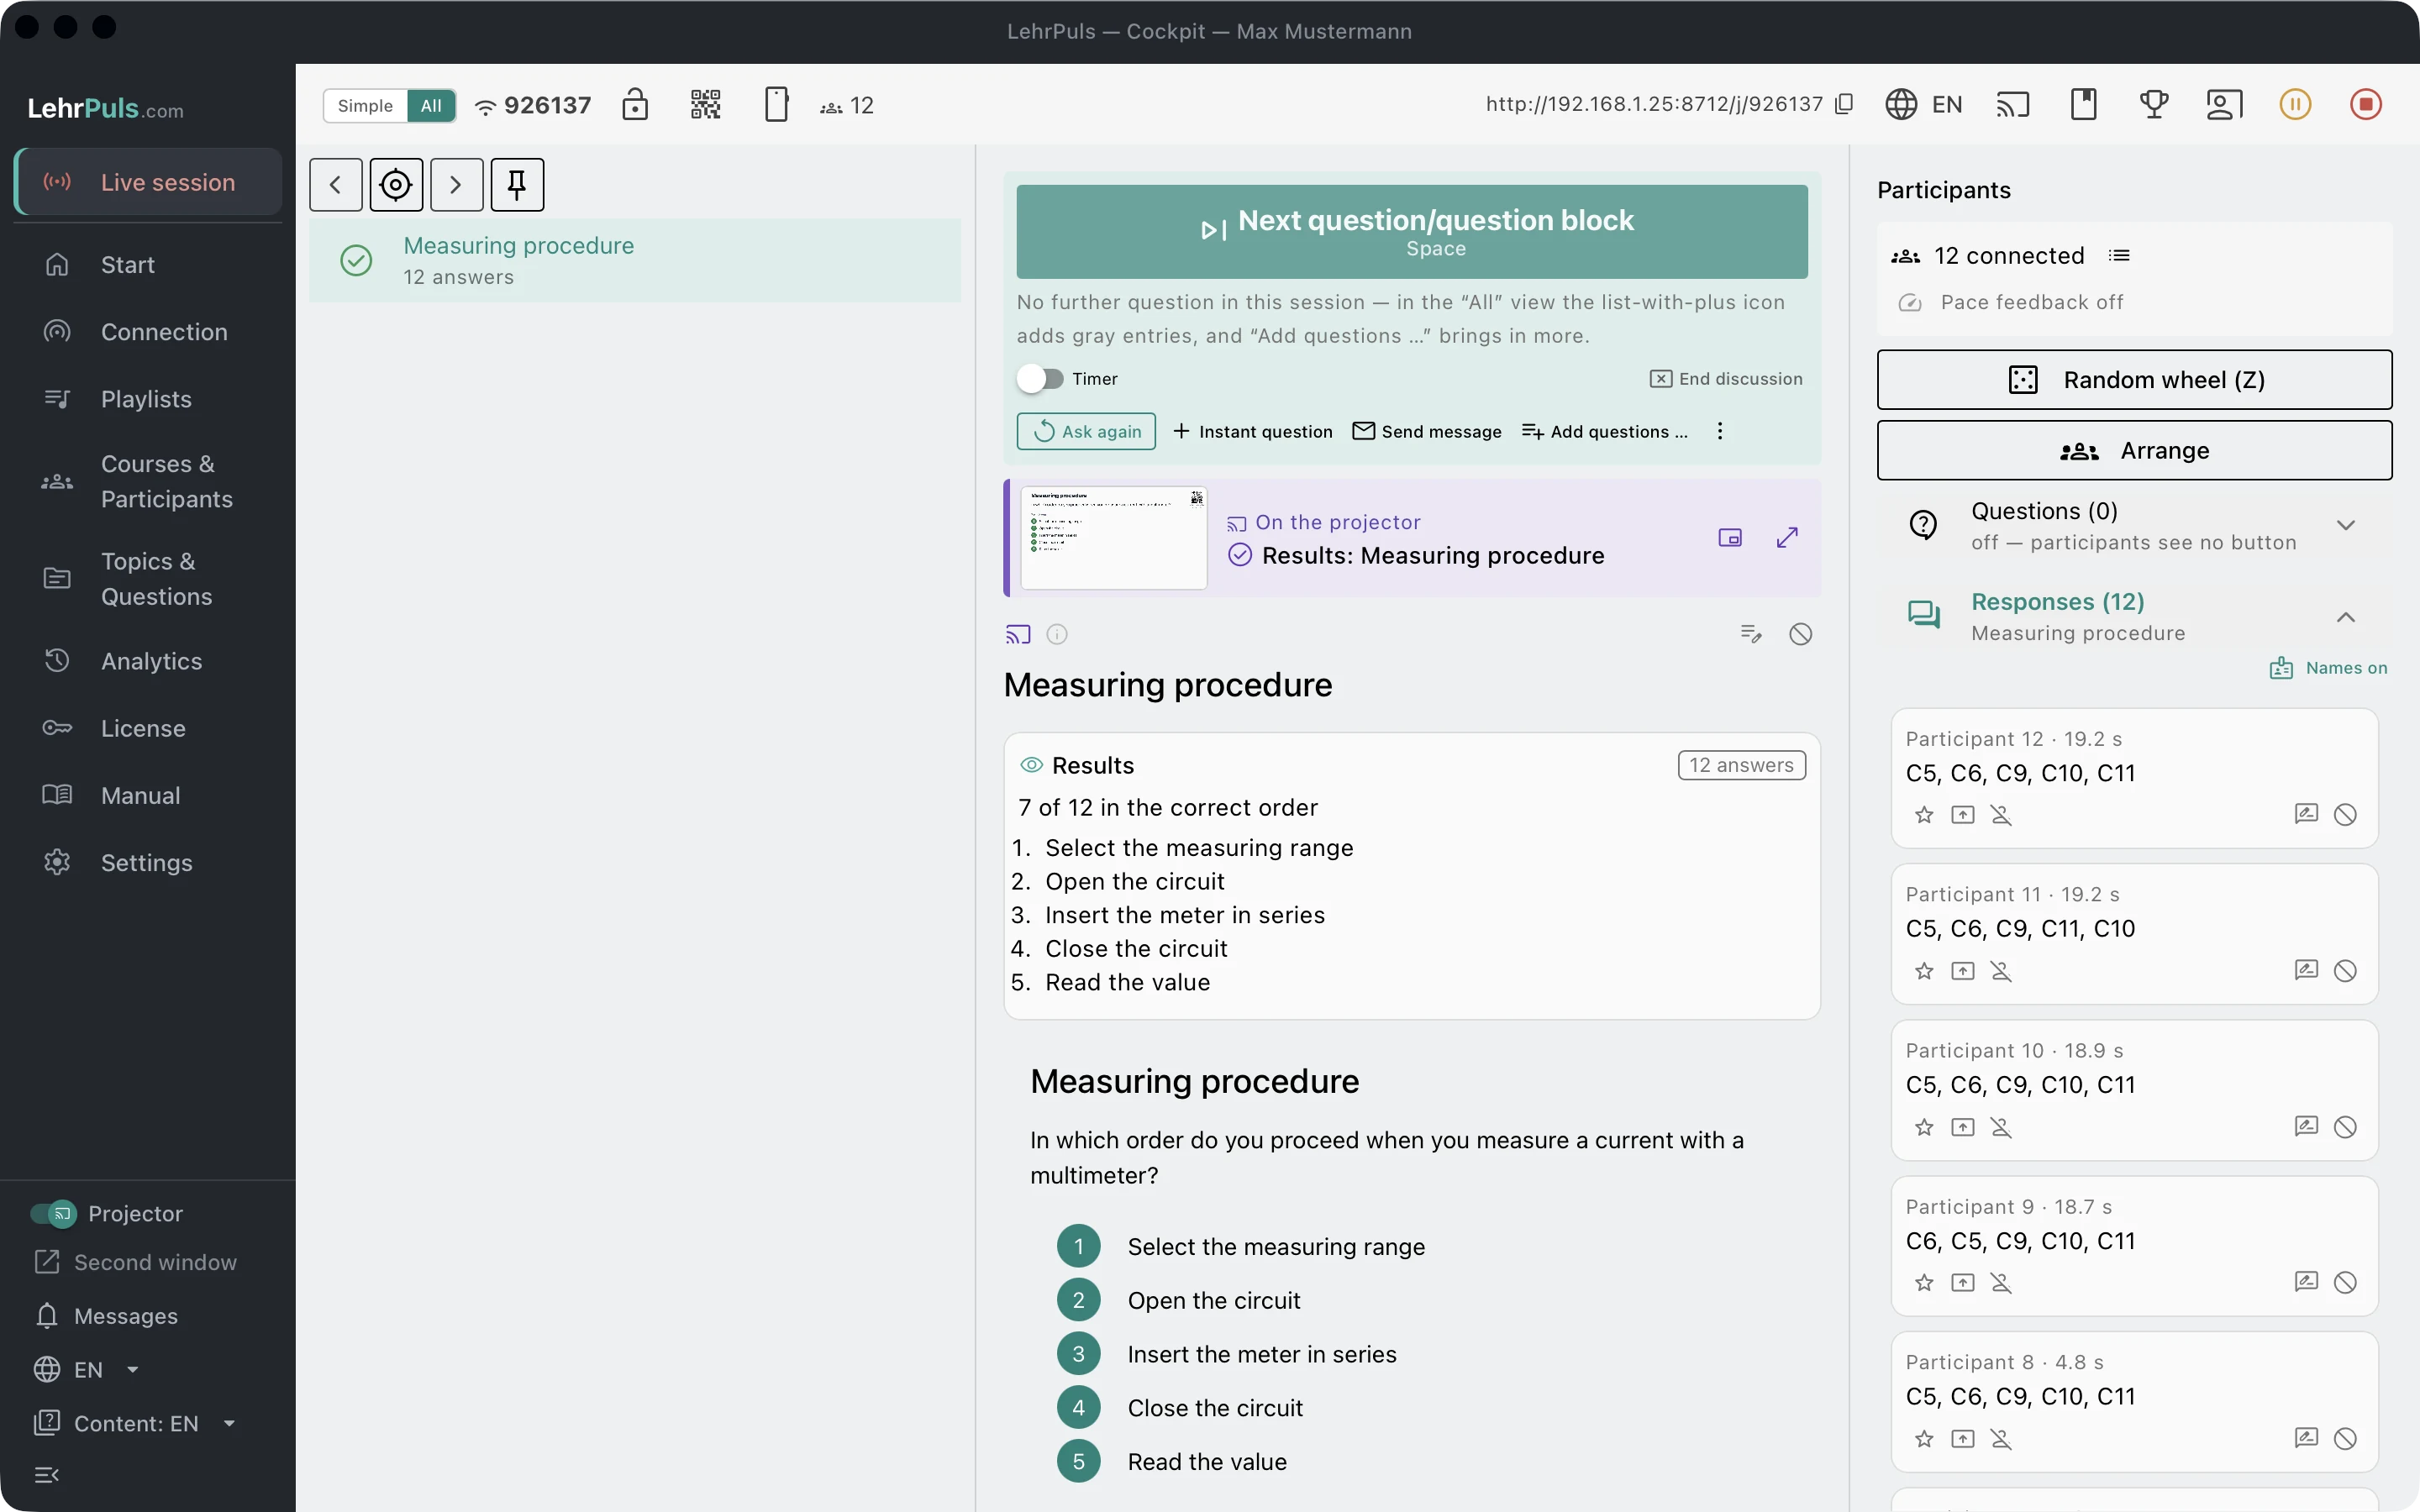Screen dimensions: 2420x1512
Task: Click Next question/question block button
Action: (1412, 231)
